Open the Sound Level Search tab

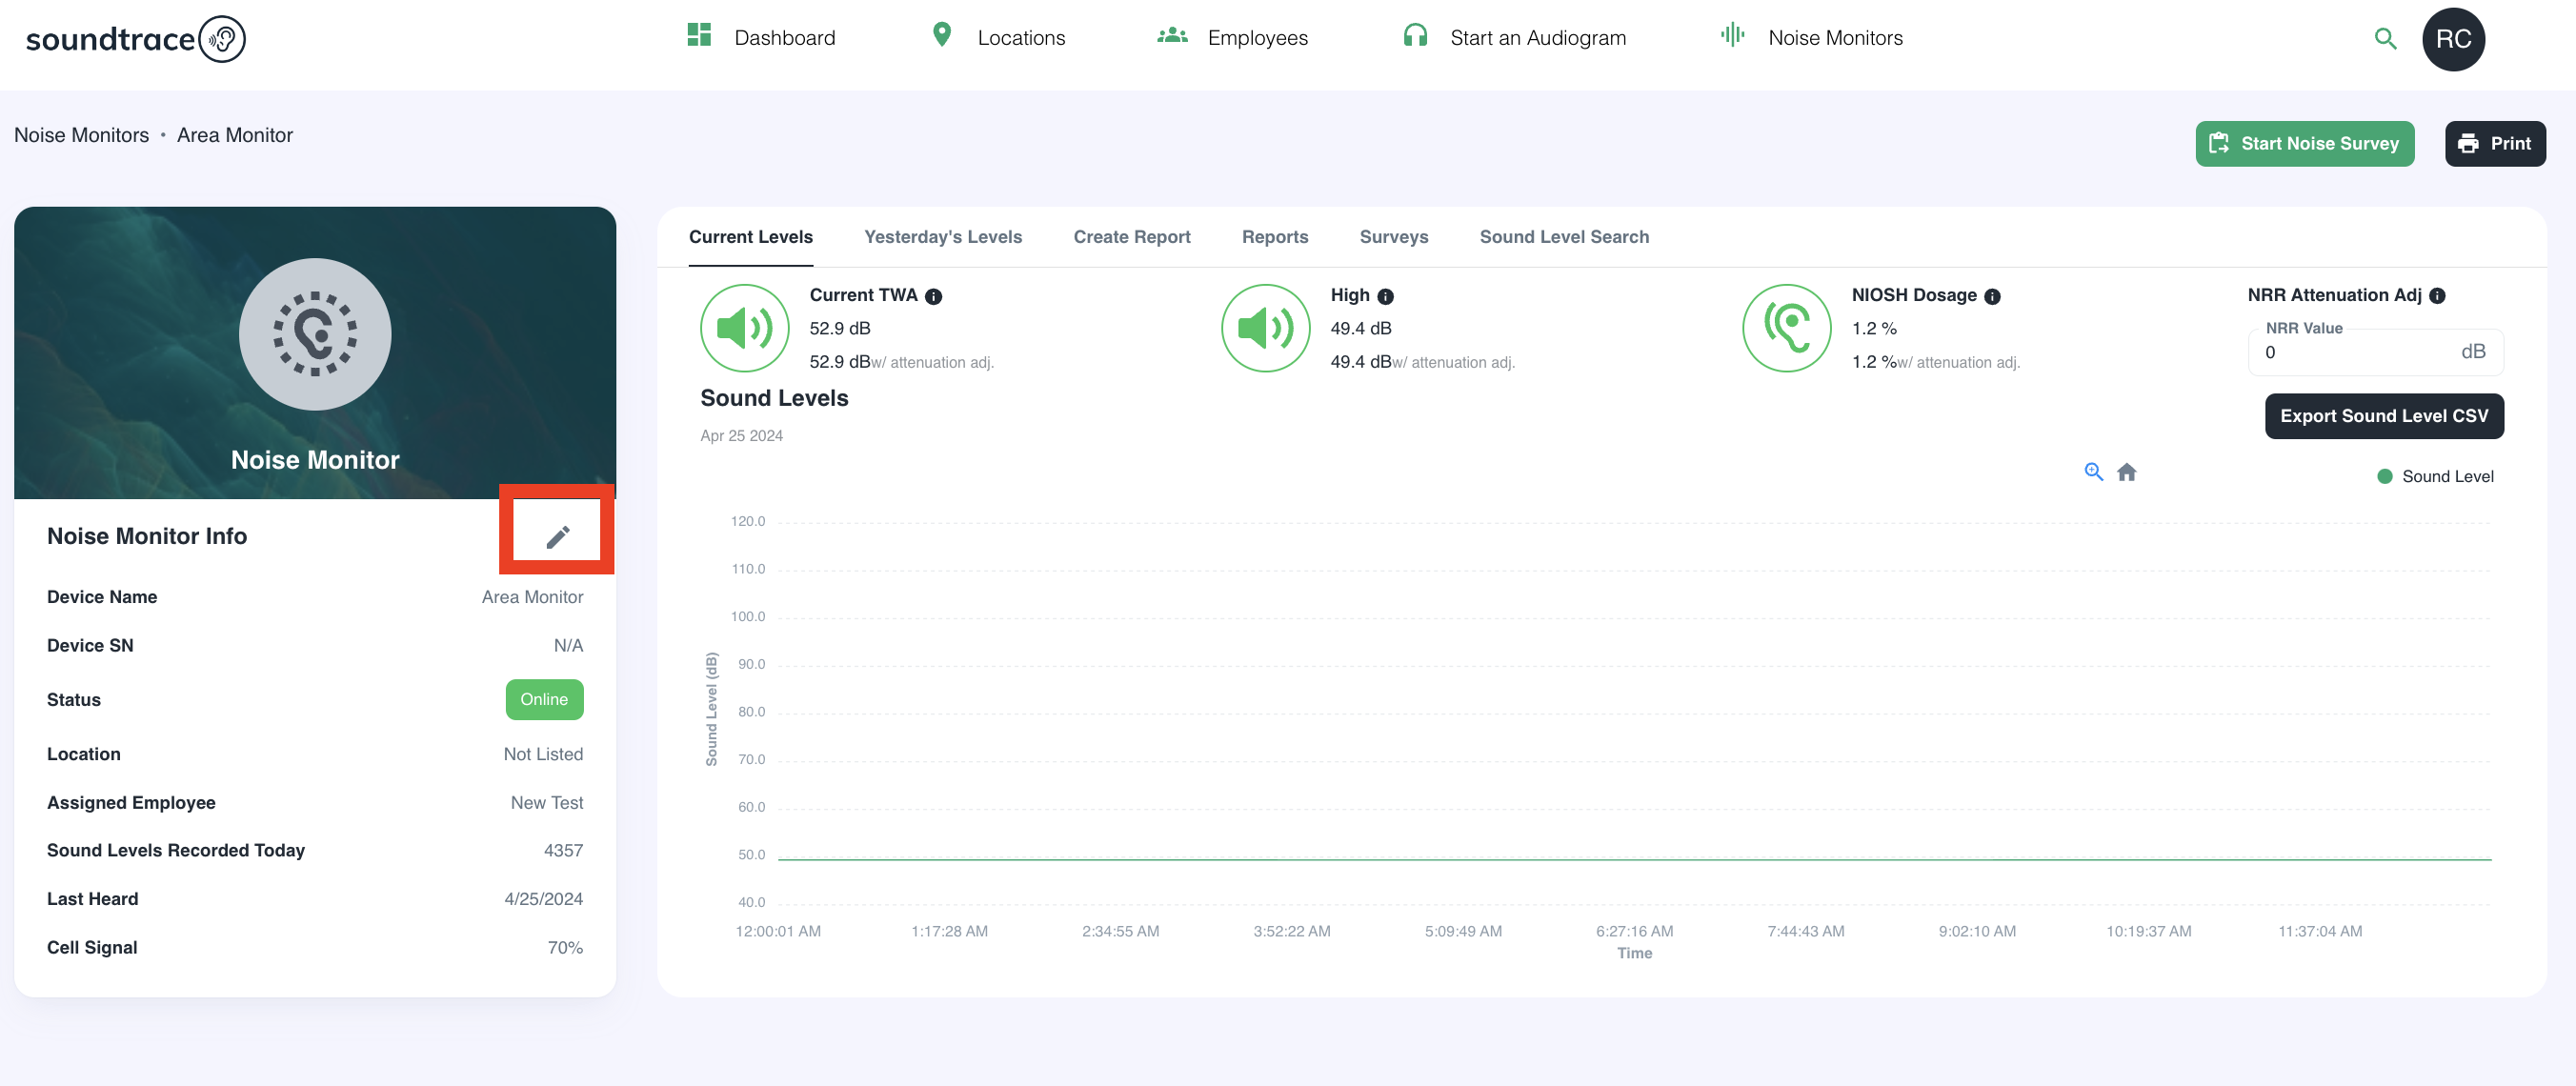click(x=1564, y=237)
